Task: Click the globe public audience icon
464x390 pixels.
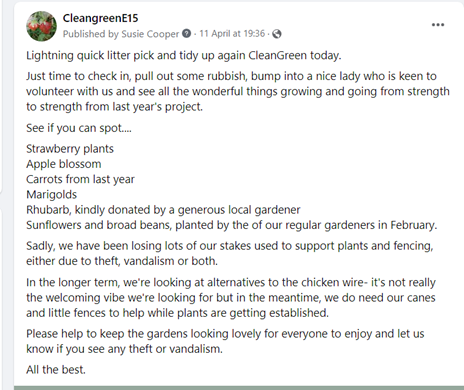Action: pos(277,34)
